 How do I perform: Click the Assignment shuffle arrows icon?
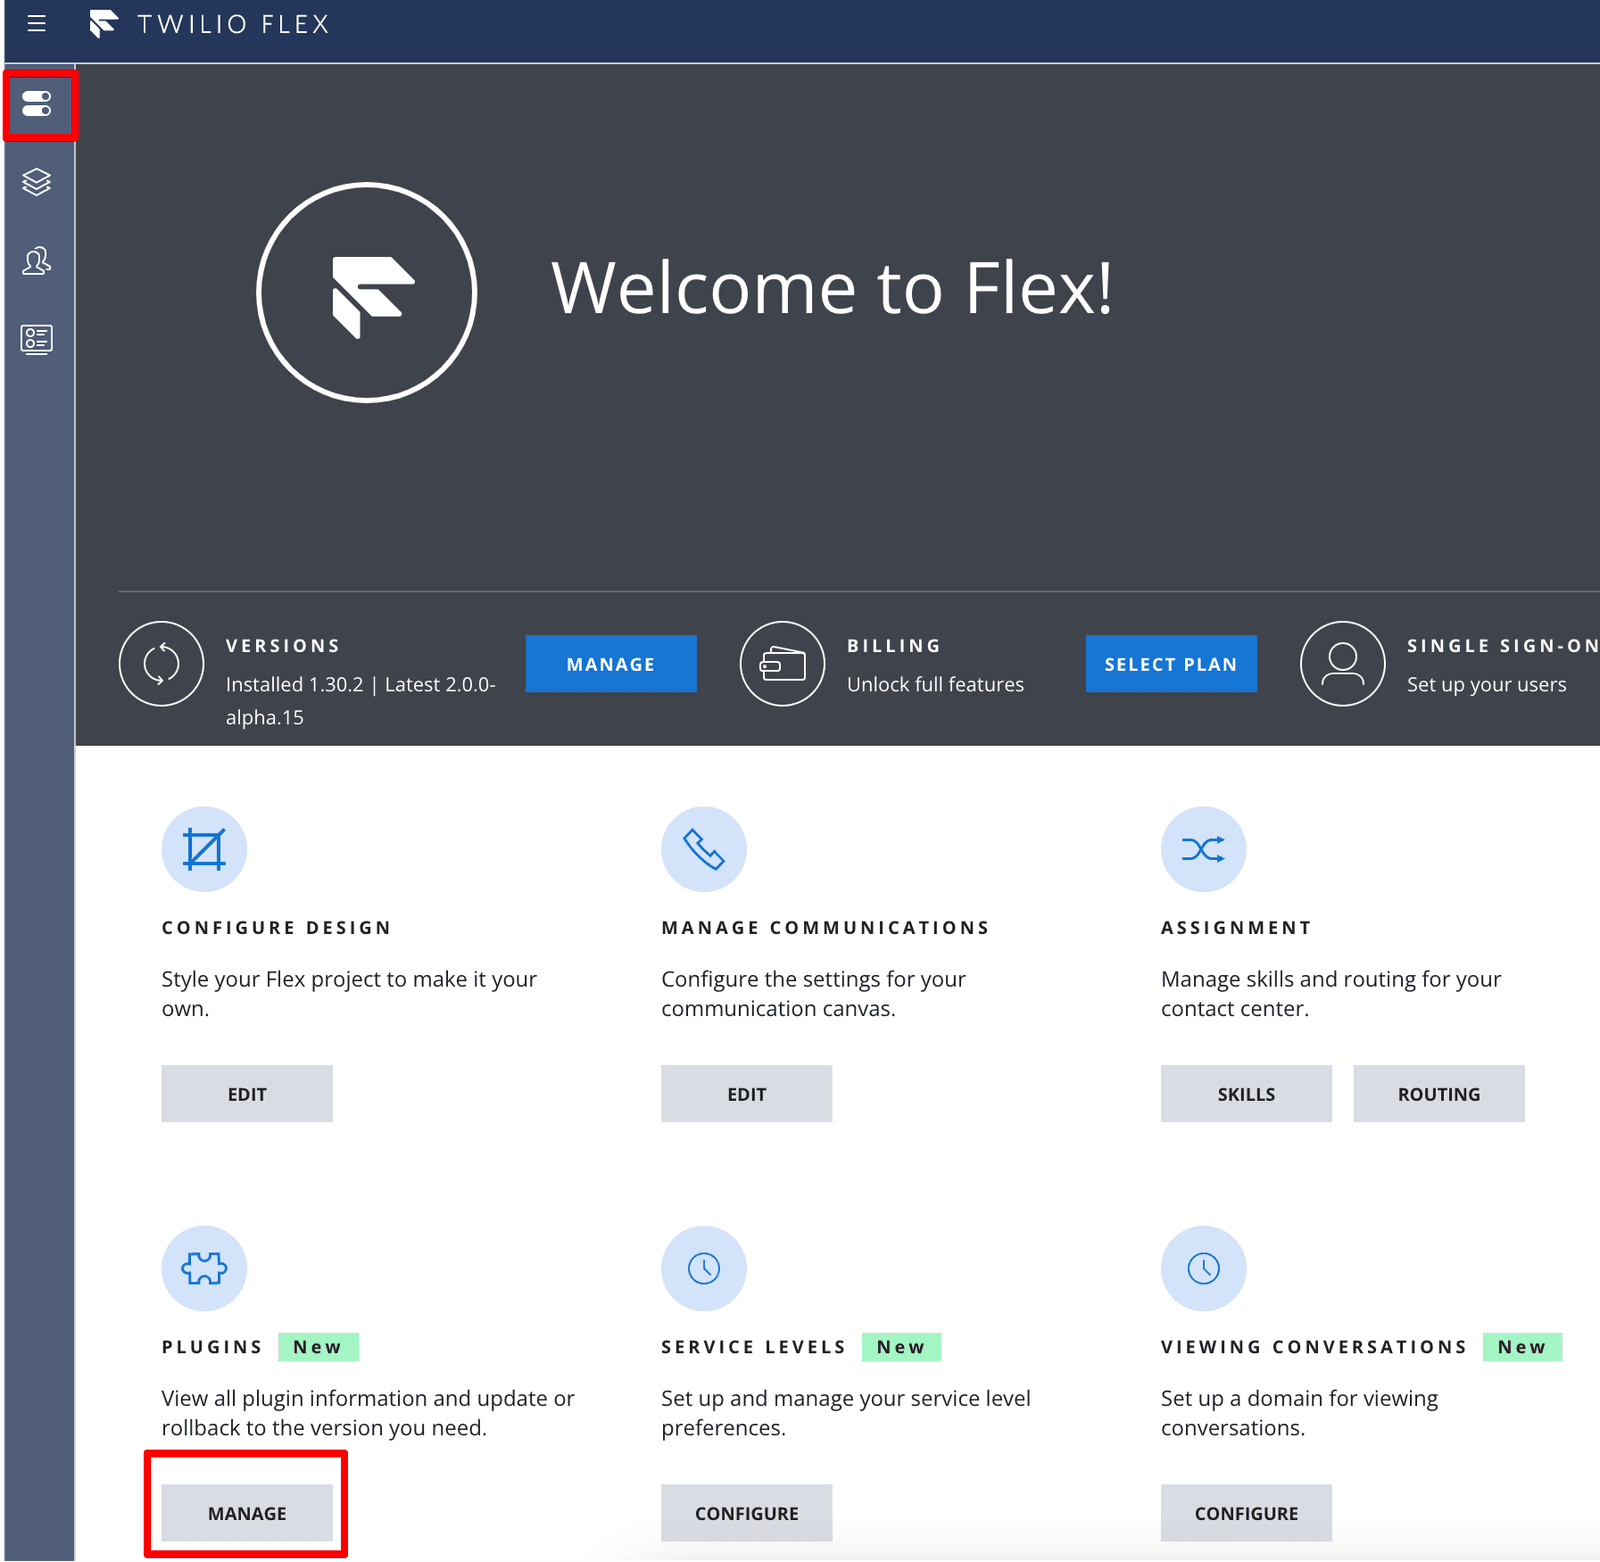[x=1203, y=848]
